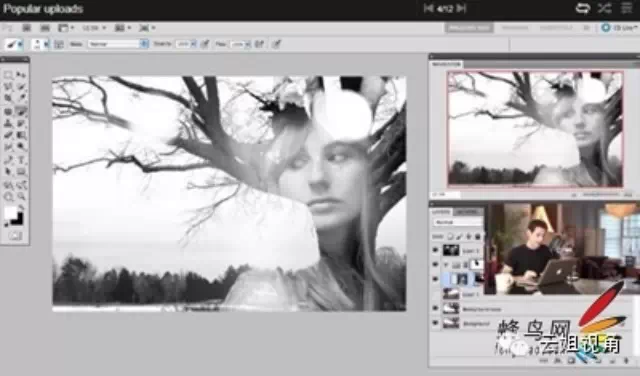The height and width of the screenshot is (376, 640).
Task: Select the Blur tool
Action: click(8, 147)
